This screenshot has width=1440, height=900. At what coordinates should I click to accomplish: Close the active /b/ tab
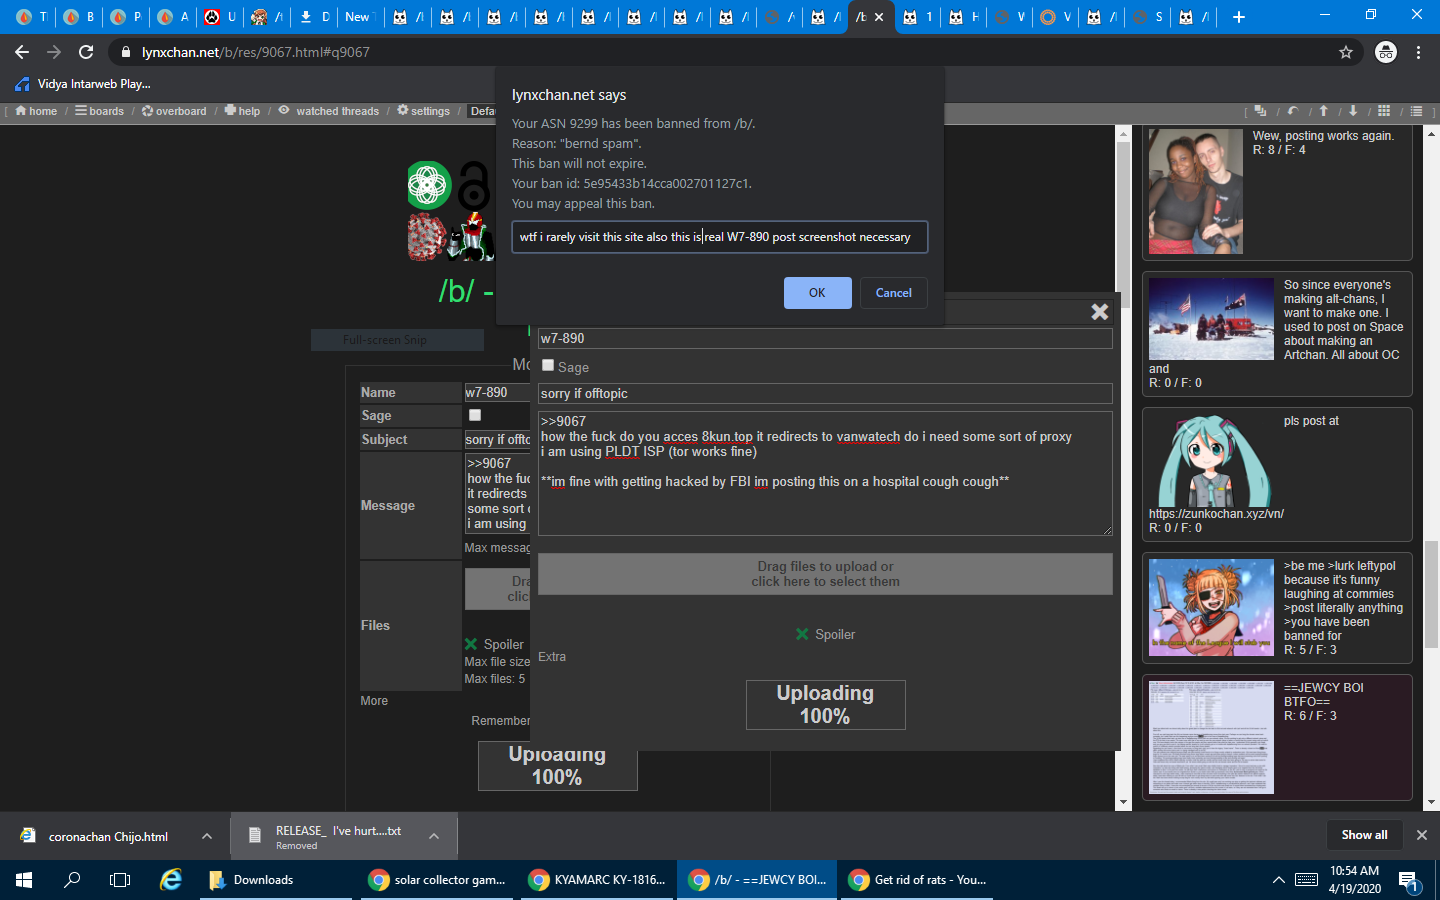tap(879, 17)
